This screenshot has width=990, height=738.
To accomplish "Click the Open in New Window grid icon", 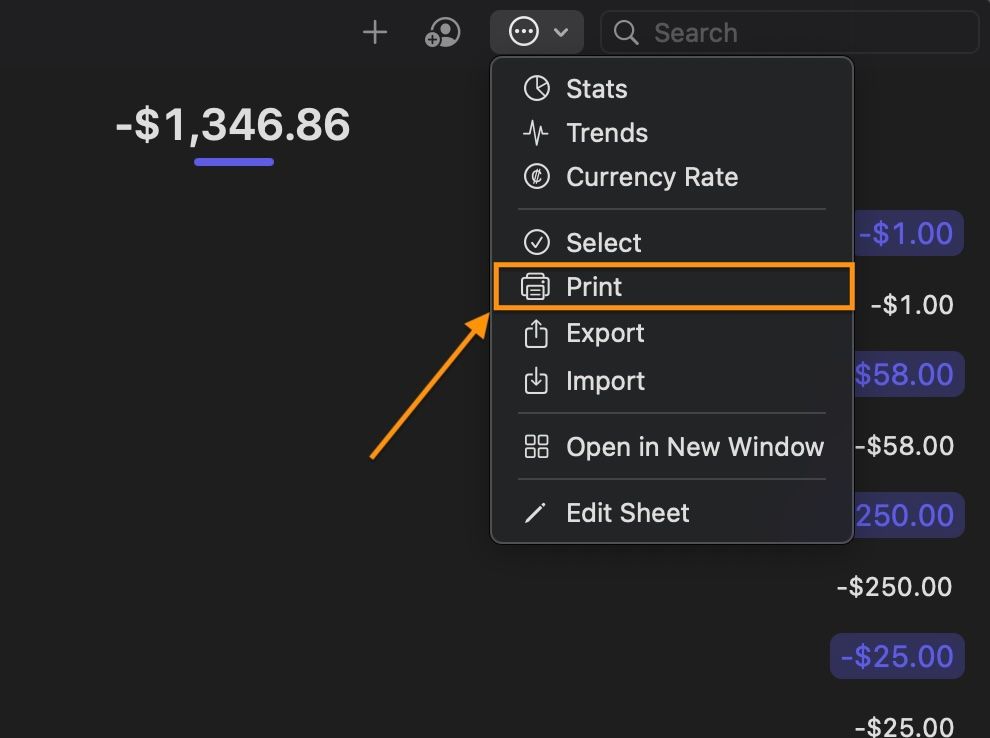I will [537, 447].
